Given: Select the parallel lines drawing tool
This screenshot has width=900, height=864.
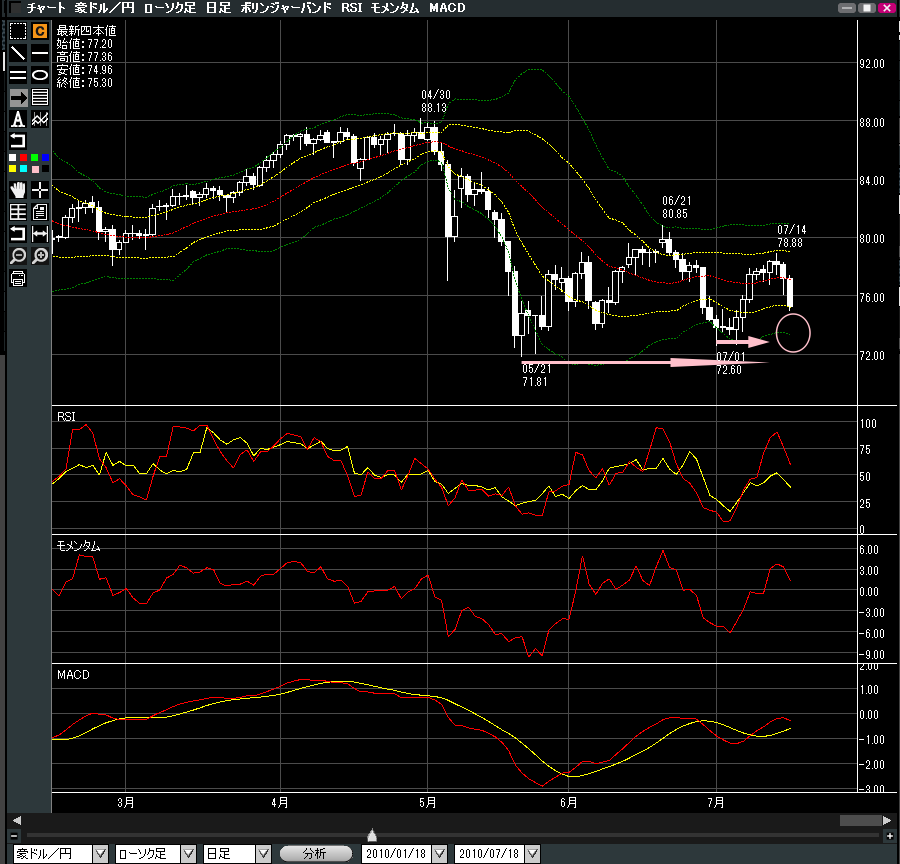Looking at the screenshot, I should tap(18, 75).
